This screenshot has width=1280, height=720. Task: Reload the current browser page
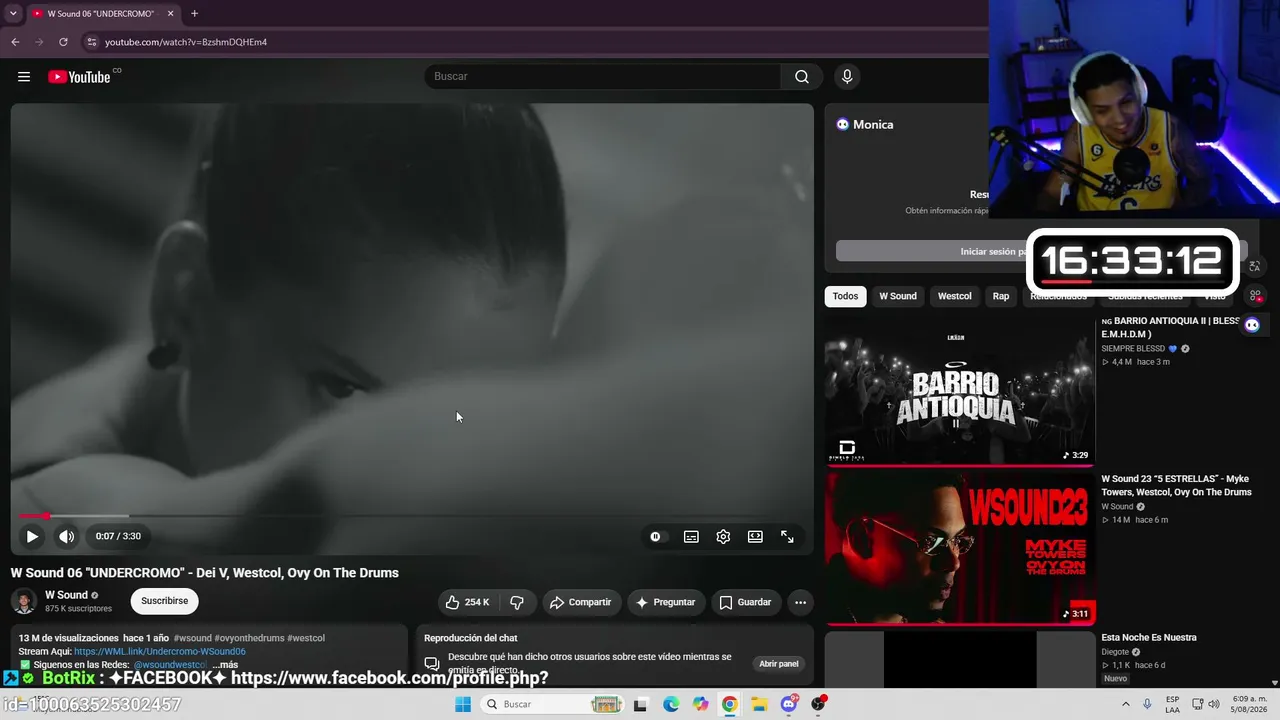click(63, 42)
